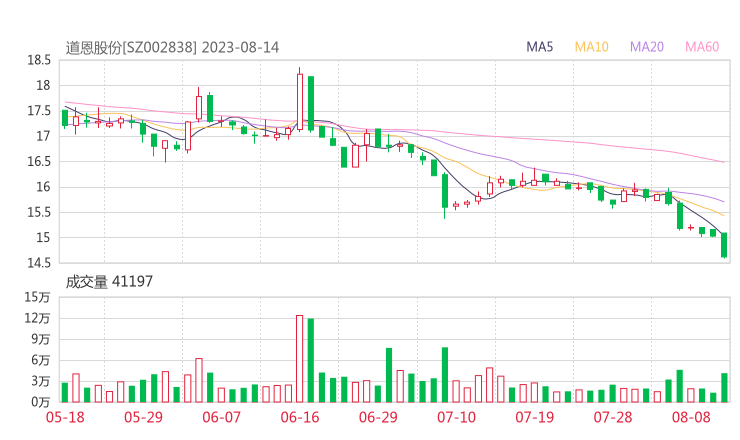Click the 08-08 date axis label
Viewport: 740px width, 440px height.
(691, 417)
